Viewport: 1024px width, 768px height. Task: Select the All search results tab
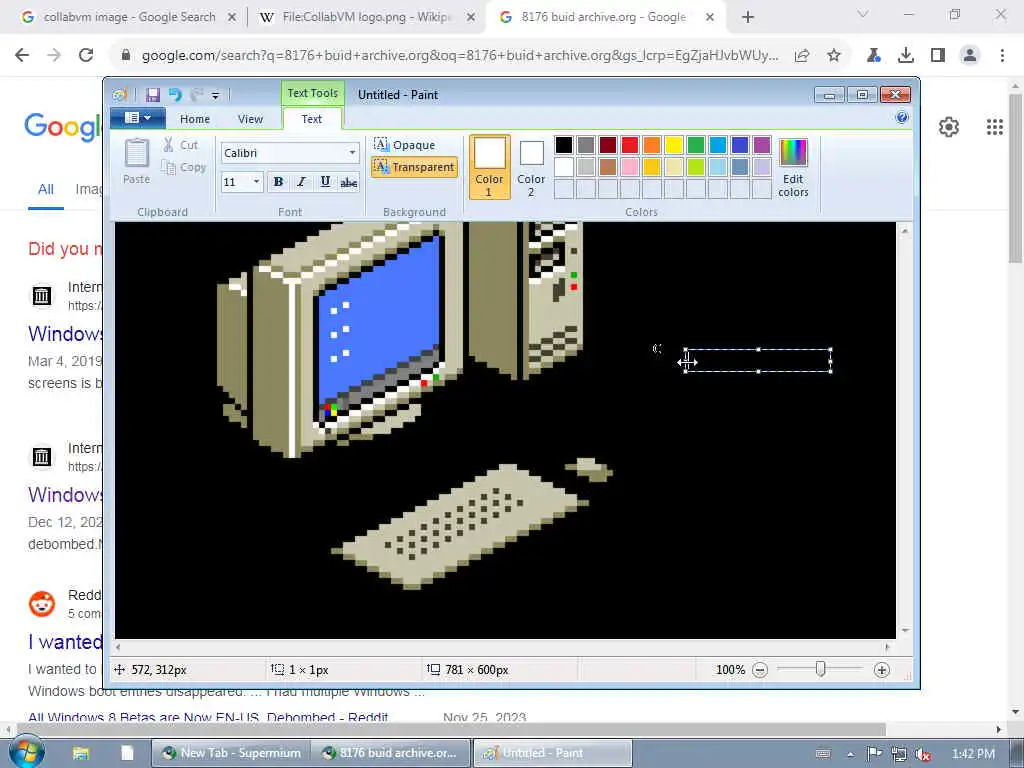pyautogui.click(x=46, y=189)
